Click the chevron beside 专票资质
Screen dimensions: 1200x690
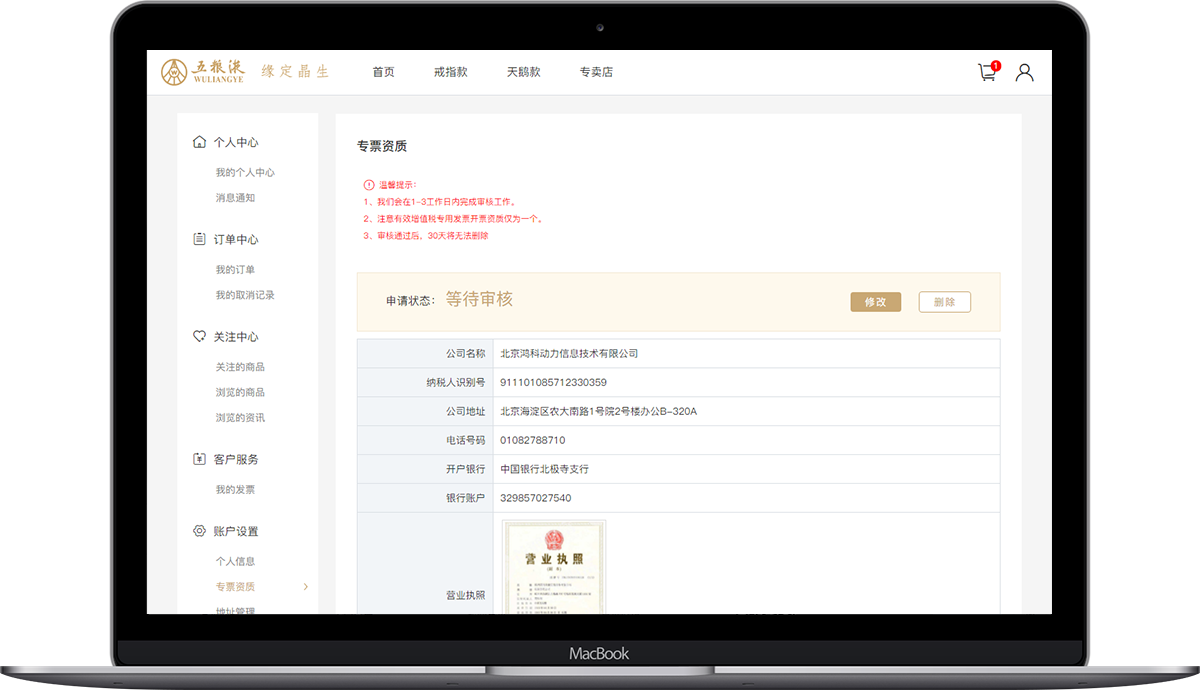click(x=305, y=587)
